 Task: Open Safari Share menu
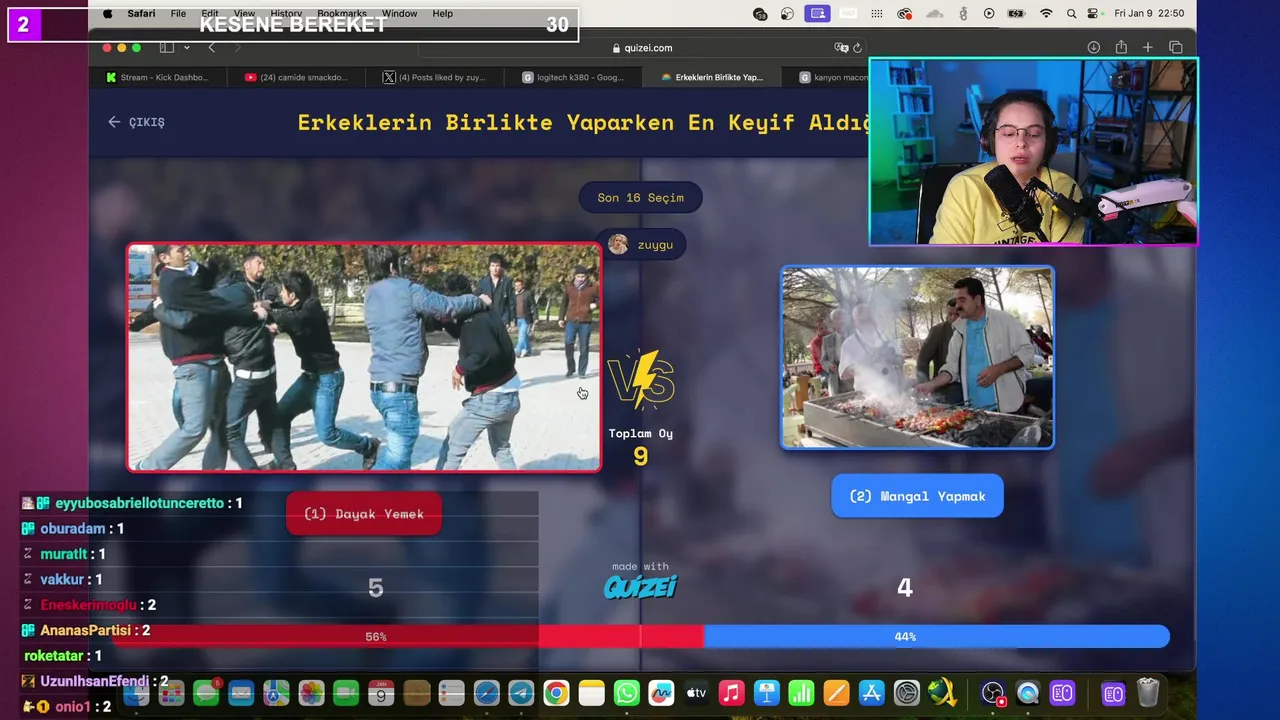[1121, 47]
